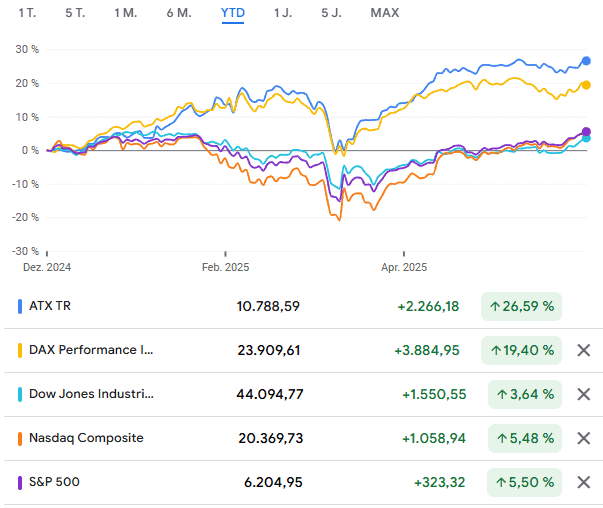The height and width of the screenshot is (508, 603).
Task: Click the 19,40 % change badge
Action: (x=521, y=350)
